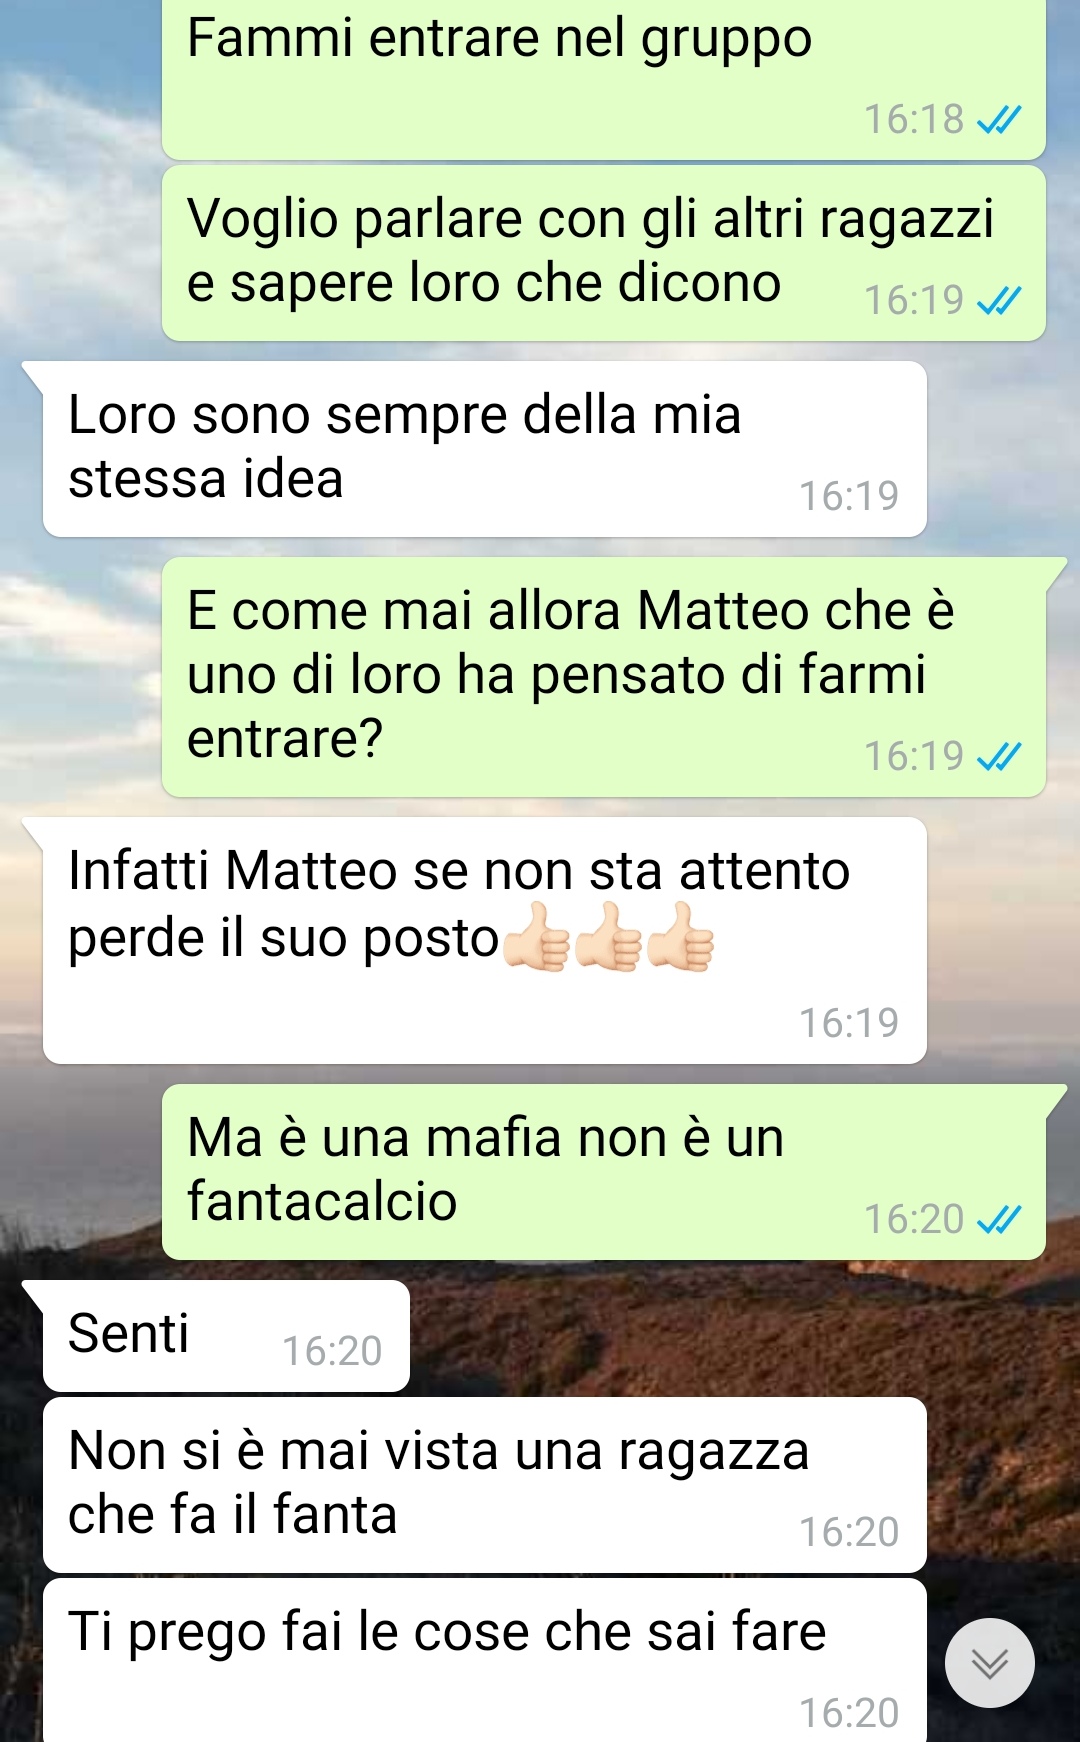Select the 'Loro sono sempre della mia stessa idea' message
Image resolution: width=1080 pixels, height=1742 pixels.
point(484,449)
